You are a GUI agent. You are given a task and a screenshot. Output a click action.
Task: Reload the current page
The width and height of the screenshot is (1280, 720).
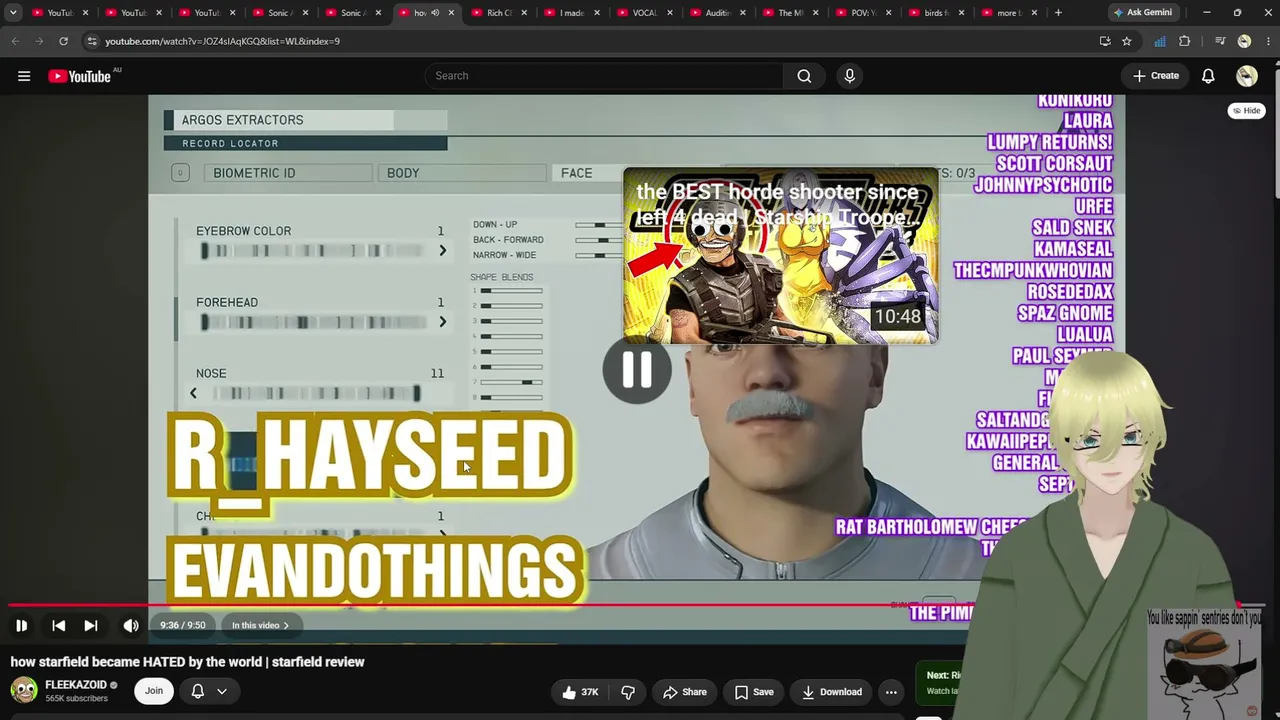pos(63,41)
